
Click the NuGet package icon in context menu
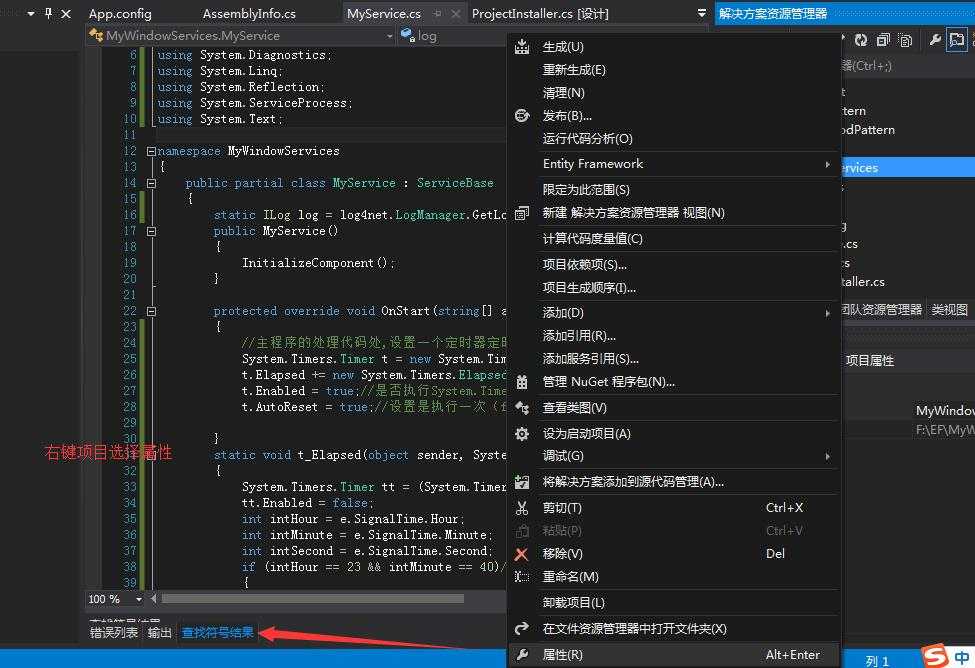522,382
